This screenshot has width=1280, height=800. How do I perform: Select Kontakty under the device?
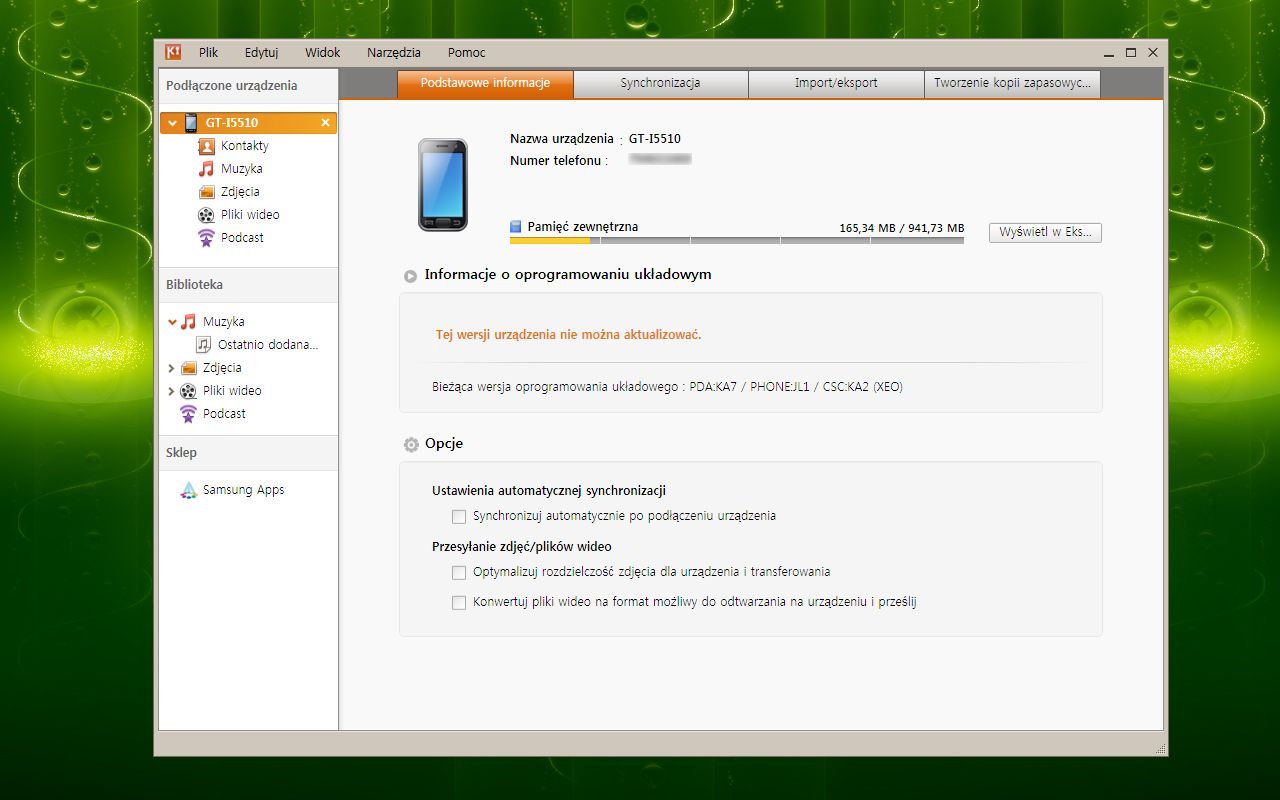click(245, 146)
